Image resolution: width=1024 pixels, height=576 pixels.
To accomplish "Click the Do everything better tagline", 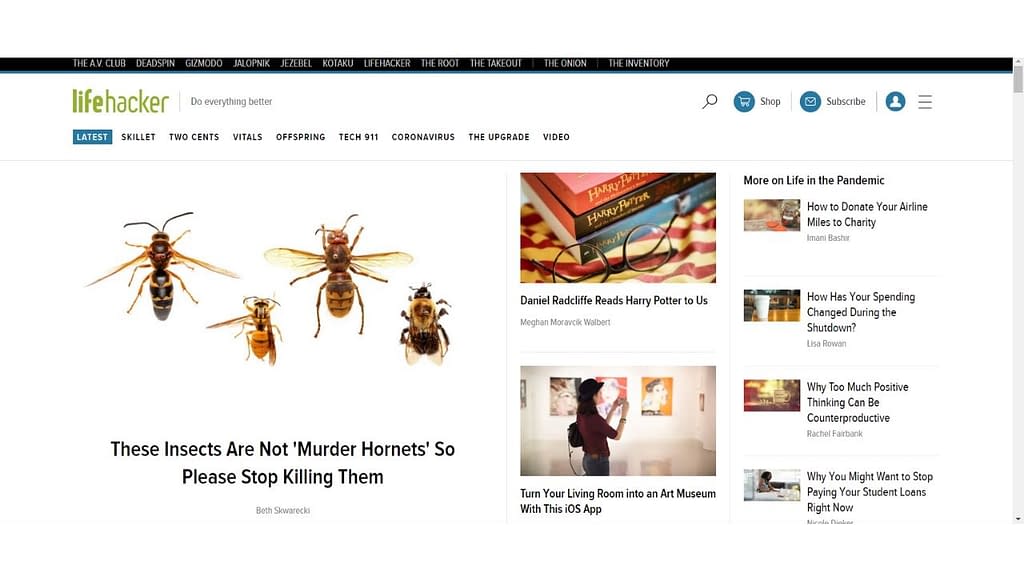I will click(231, 101).
